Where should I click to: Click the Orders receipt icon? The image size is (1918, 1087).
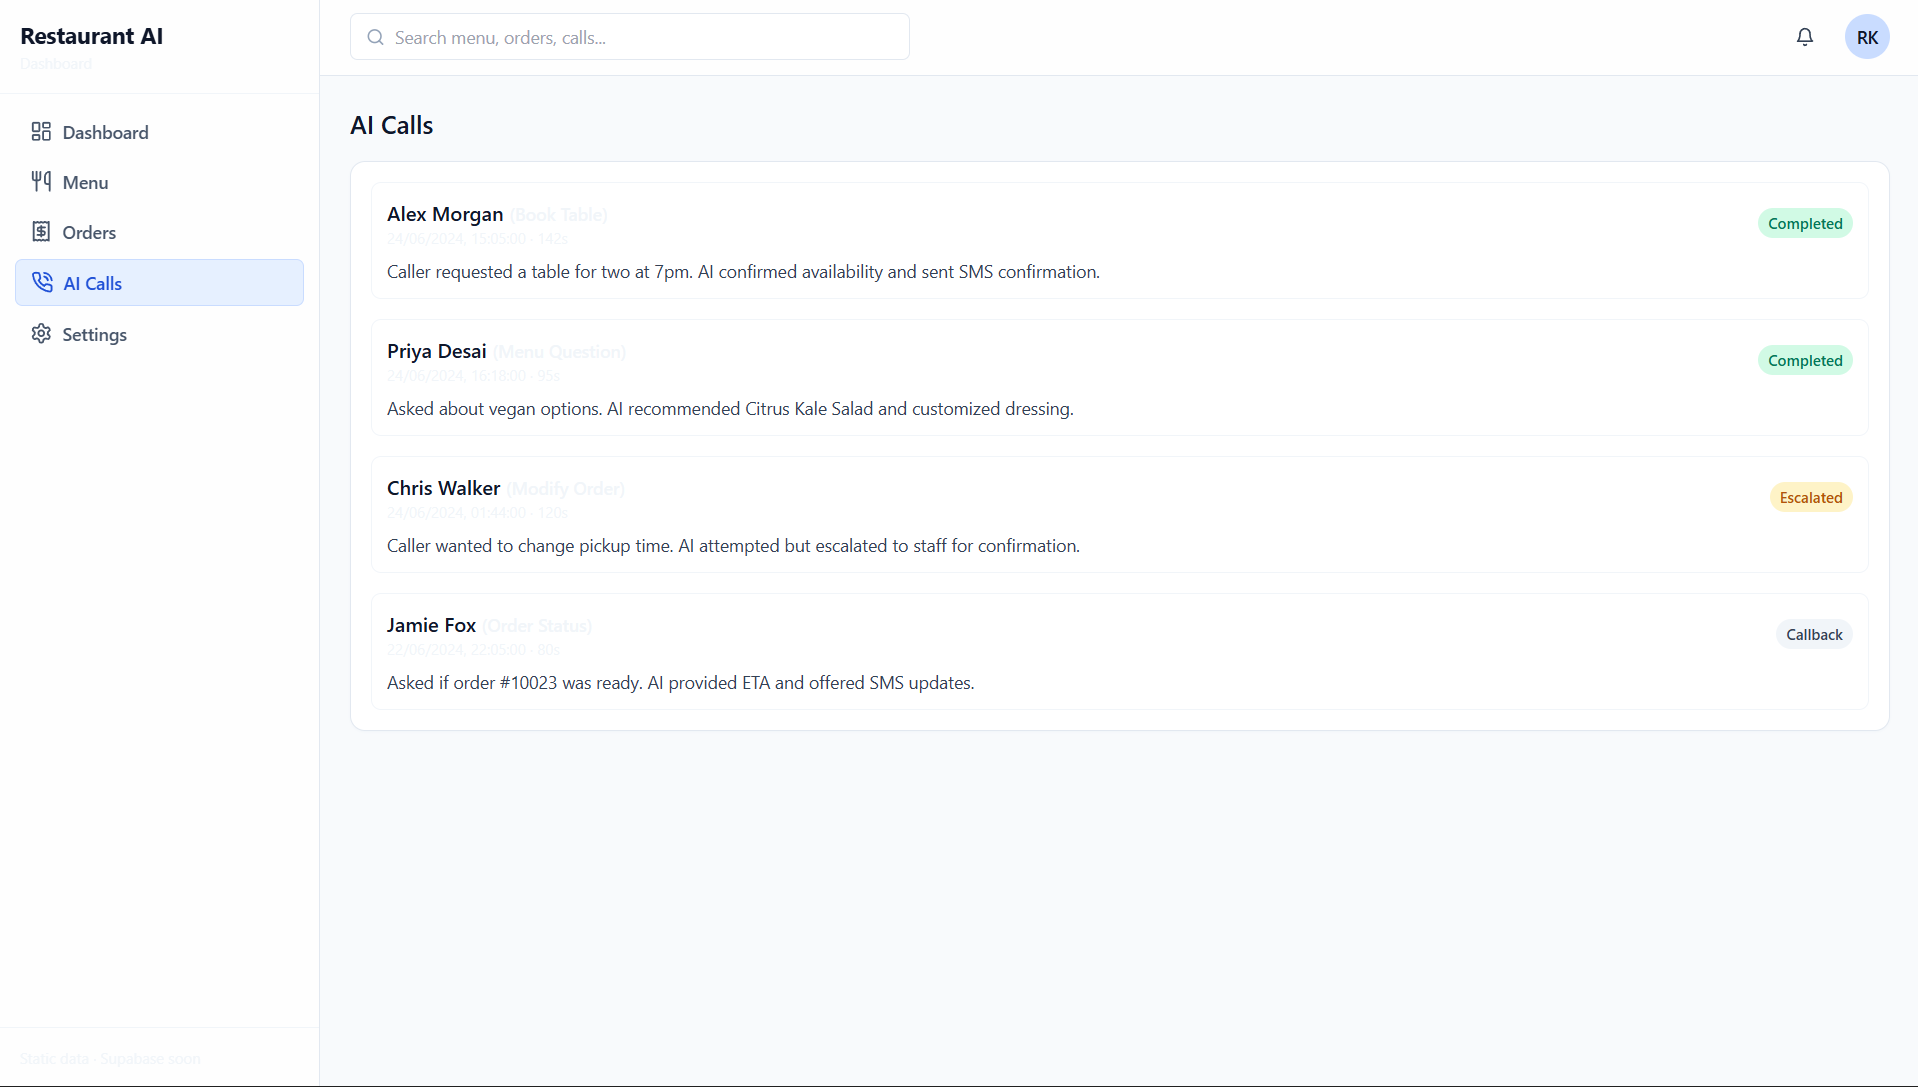click(x=41, y=232)
